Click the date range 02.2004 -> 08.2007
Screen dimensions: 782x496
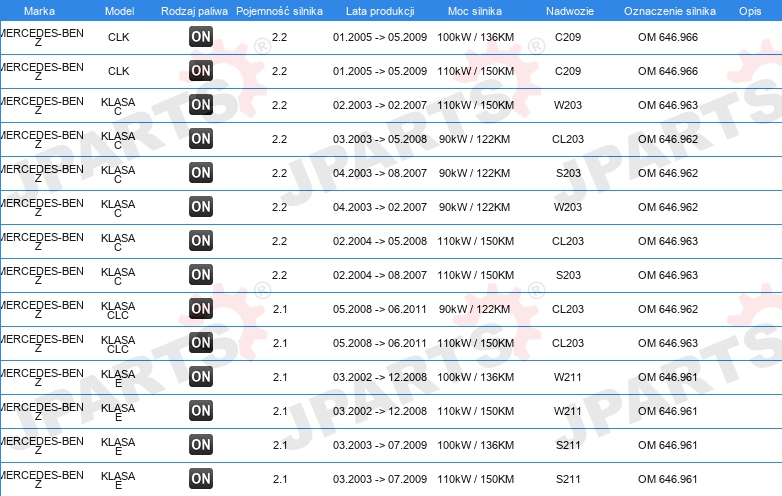pyautogui.click(x=380, y=275)
